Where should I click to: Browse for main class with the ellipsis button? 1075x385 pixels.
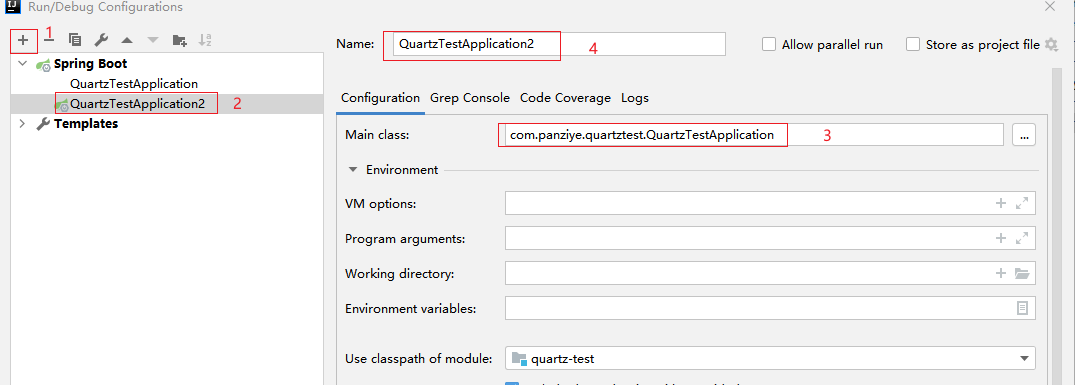(x=1024, y=135)
